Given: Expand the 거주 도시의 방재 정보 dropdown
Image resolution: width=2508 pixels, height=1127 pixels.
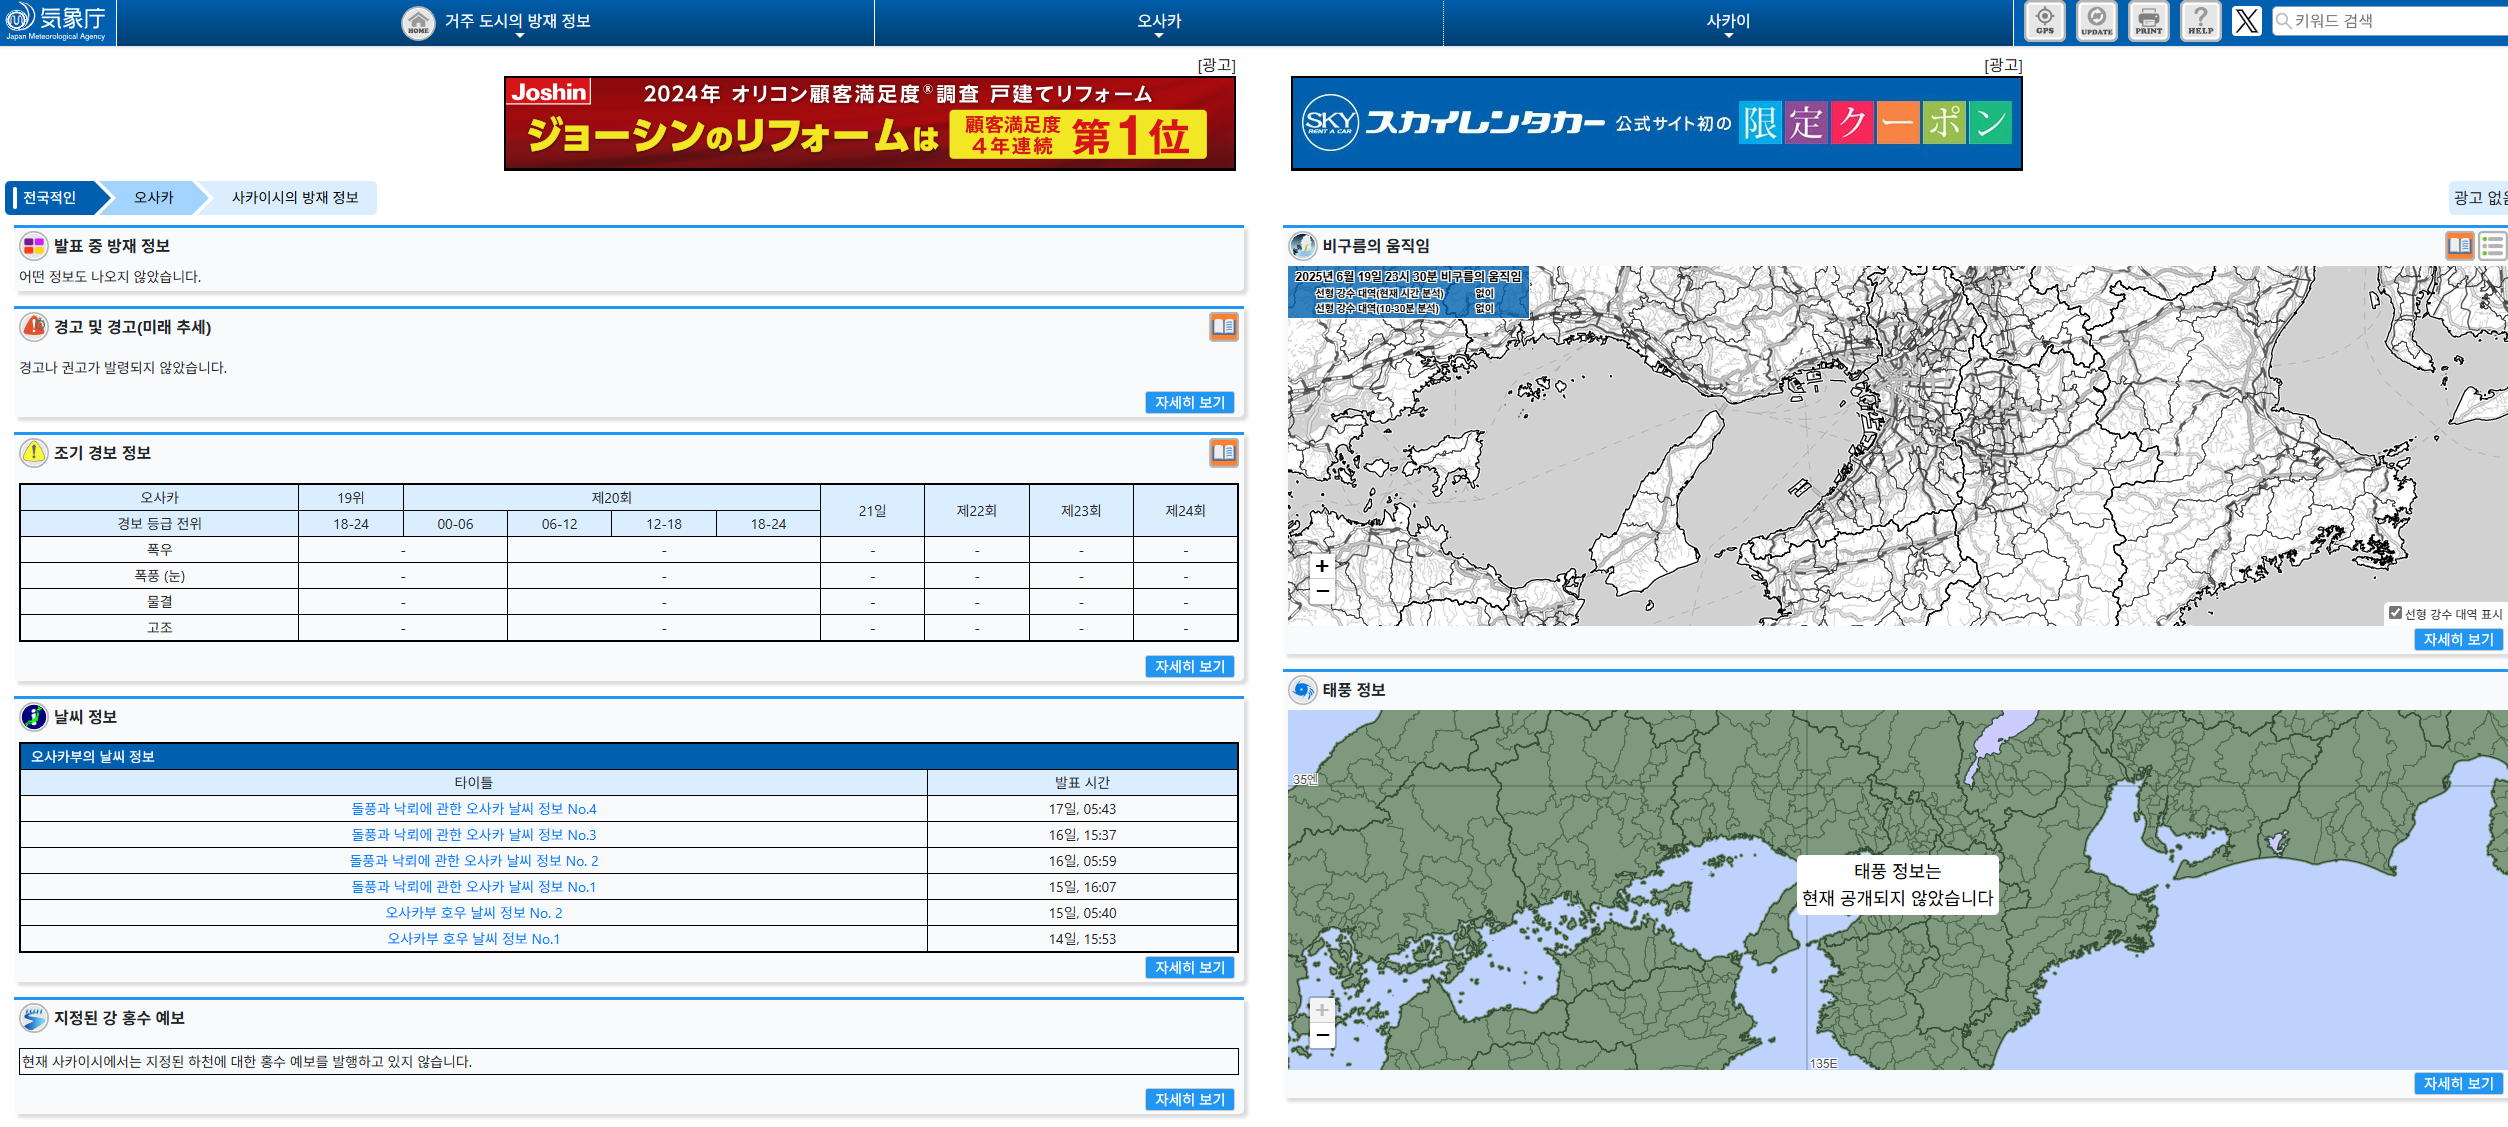Looking at the screenshot, I should pyautogui.click(x=518, y=23).
